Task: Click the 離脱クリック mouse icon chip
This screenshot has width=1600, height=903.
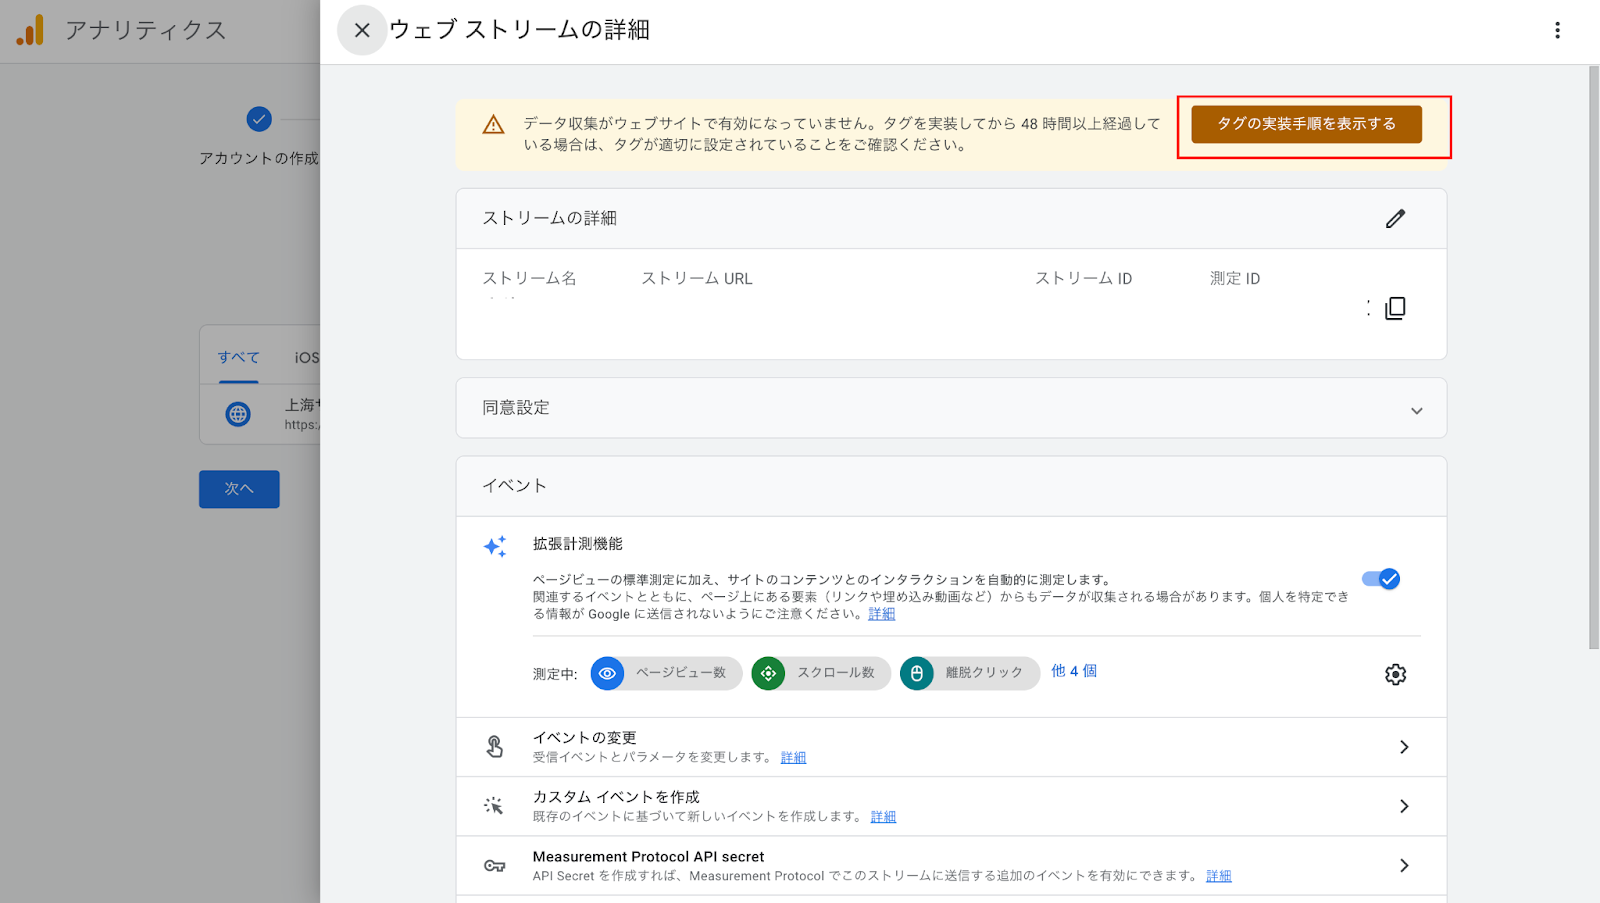Action: [916, 673]
